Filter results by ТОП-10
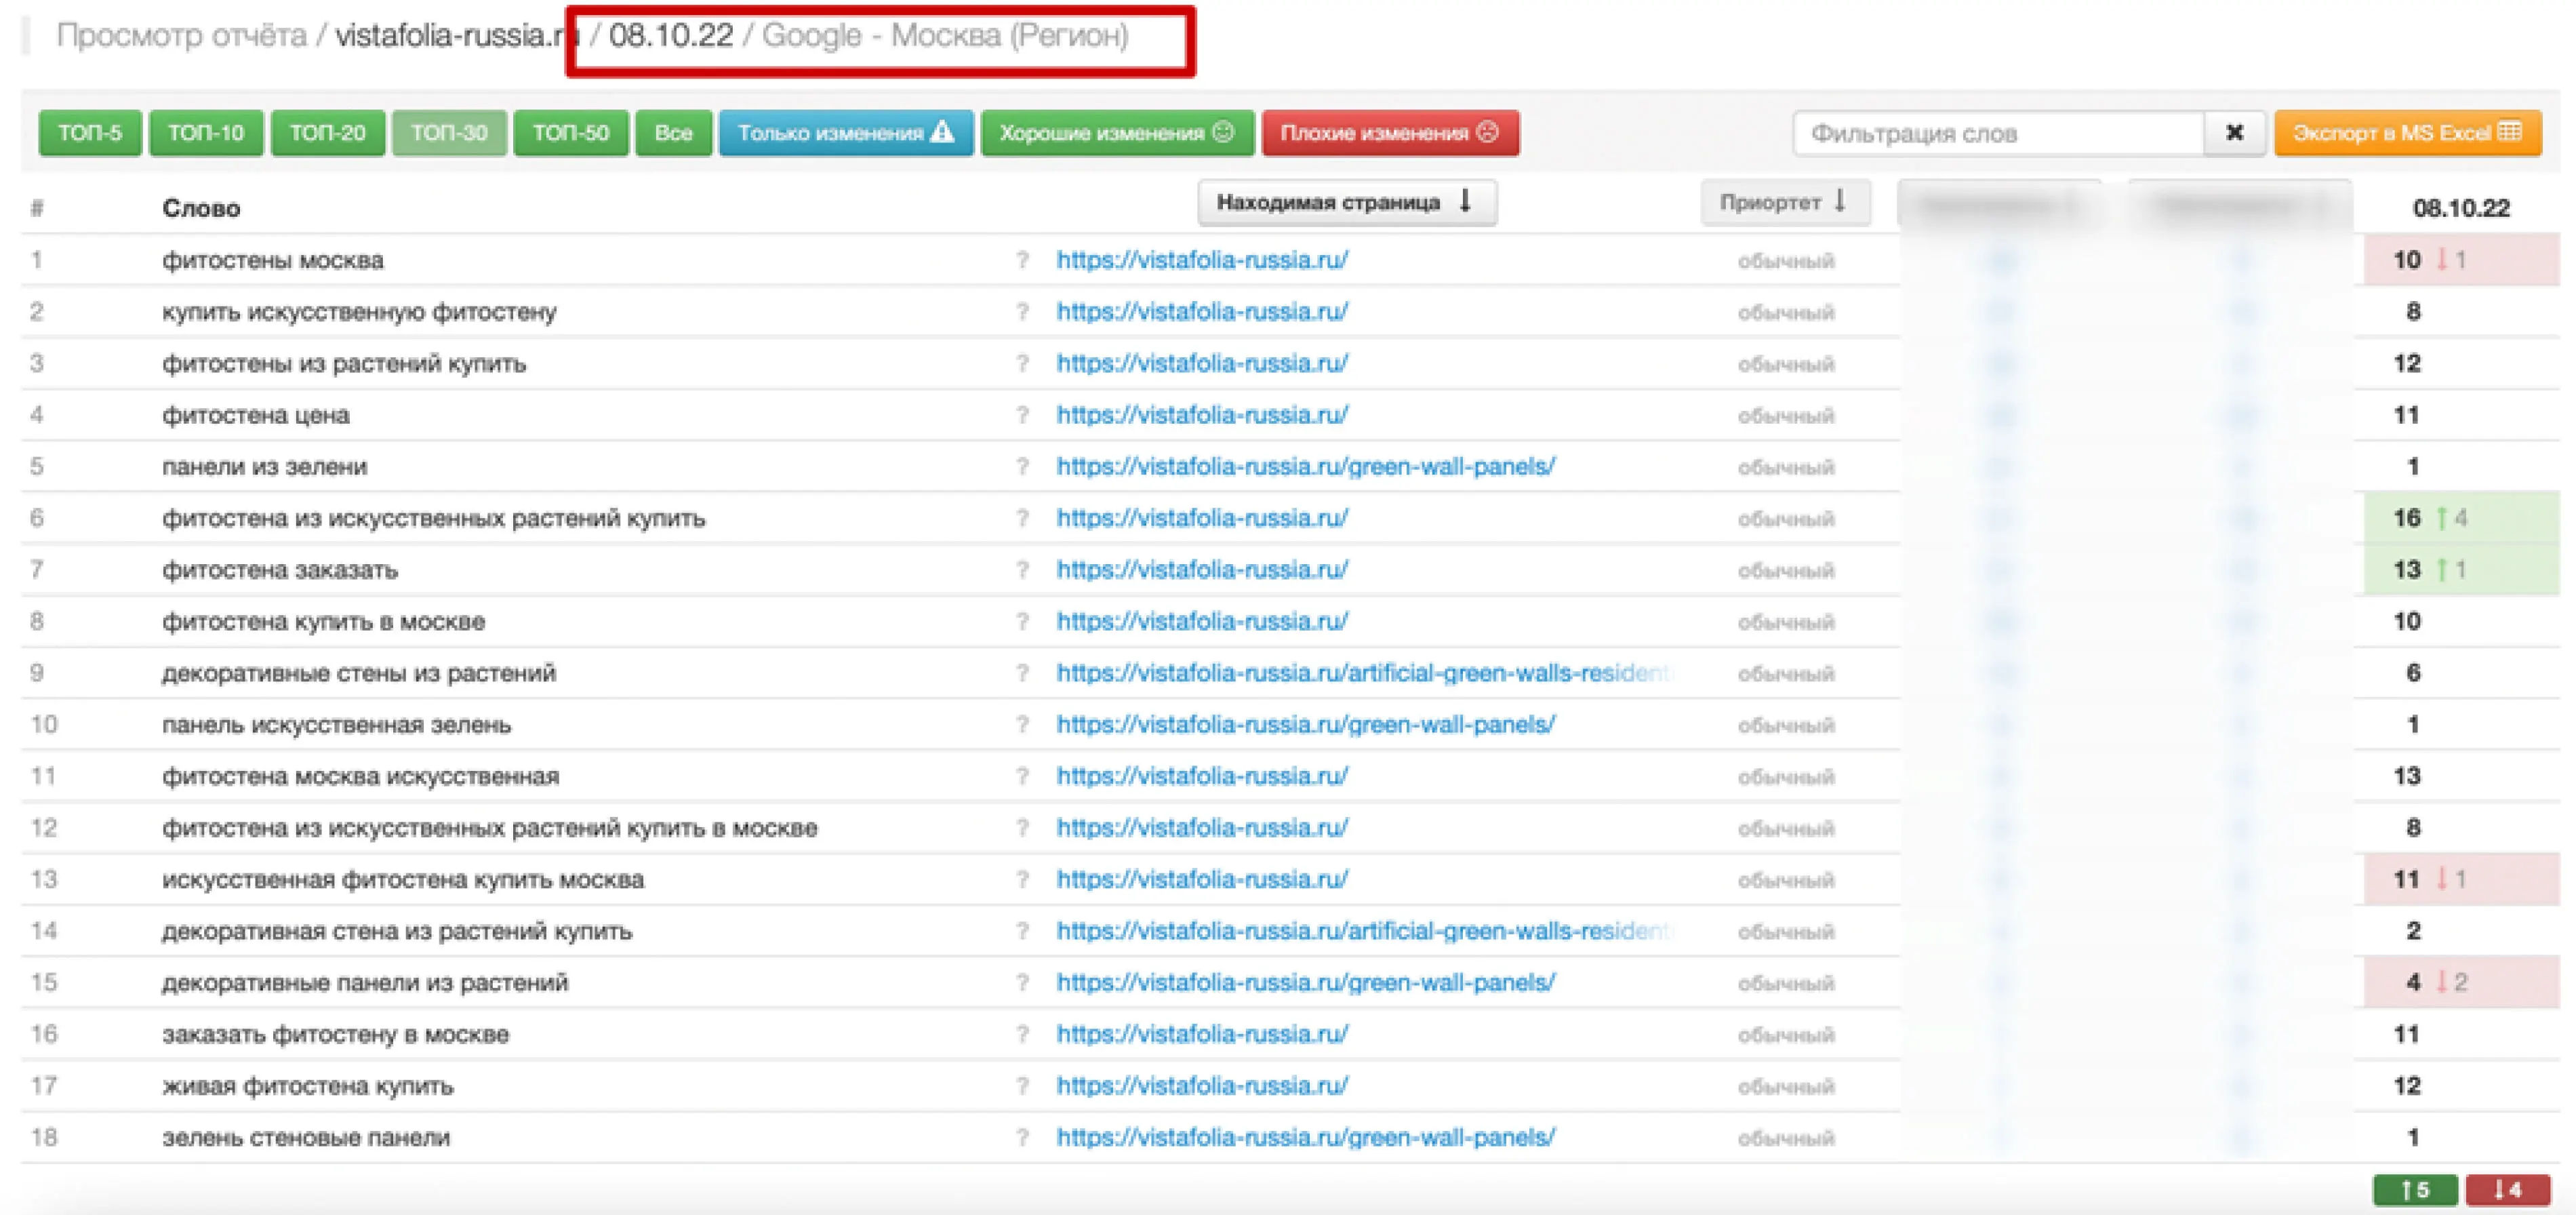 [206, 133]
